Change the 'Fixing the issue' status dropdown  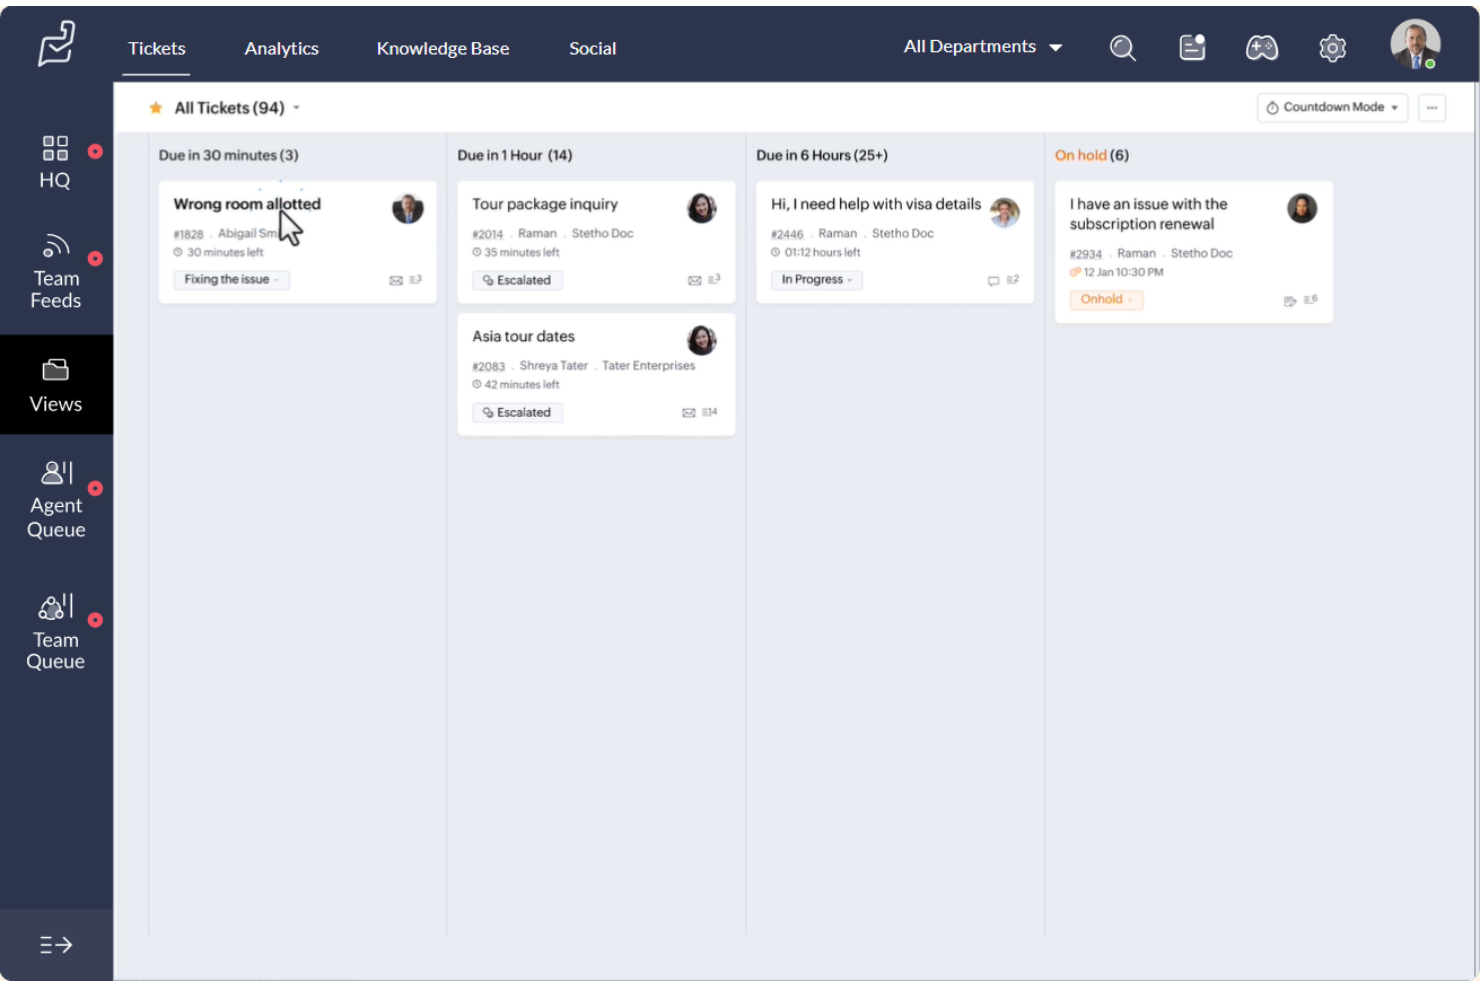click(x=231, y=280)
